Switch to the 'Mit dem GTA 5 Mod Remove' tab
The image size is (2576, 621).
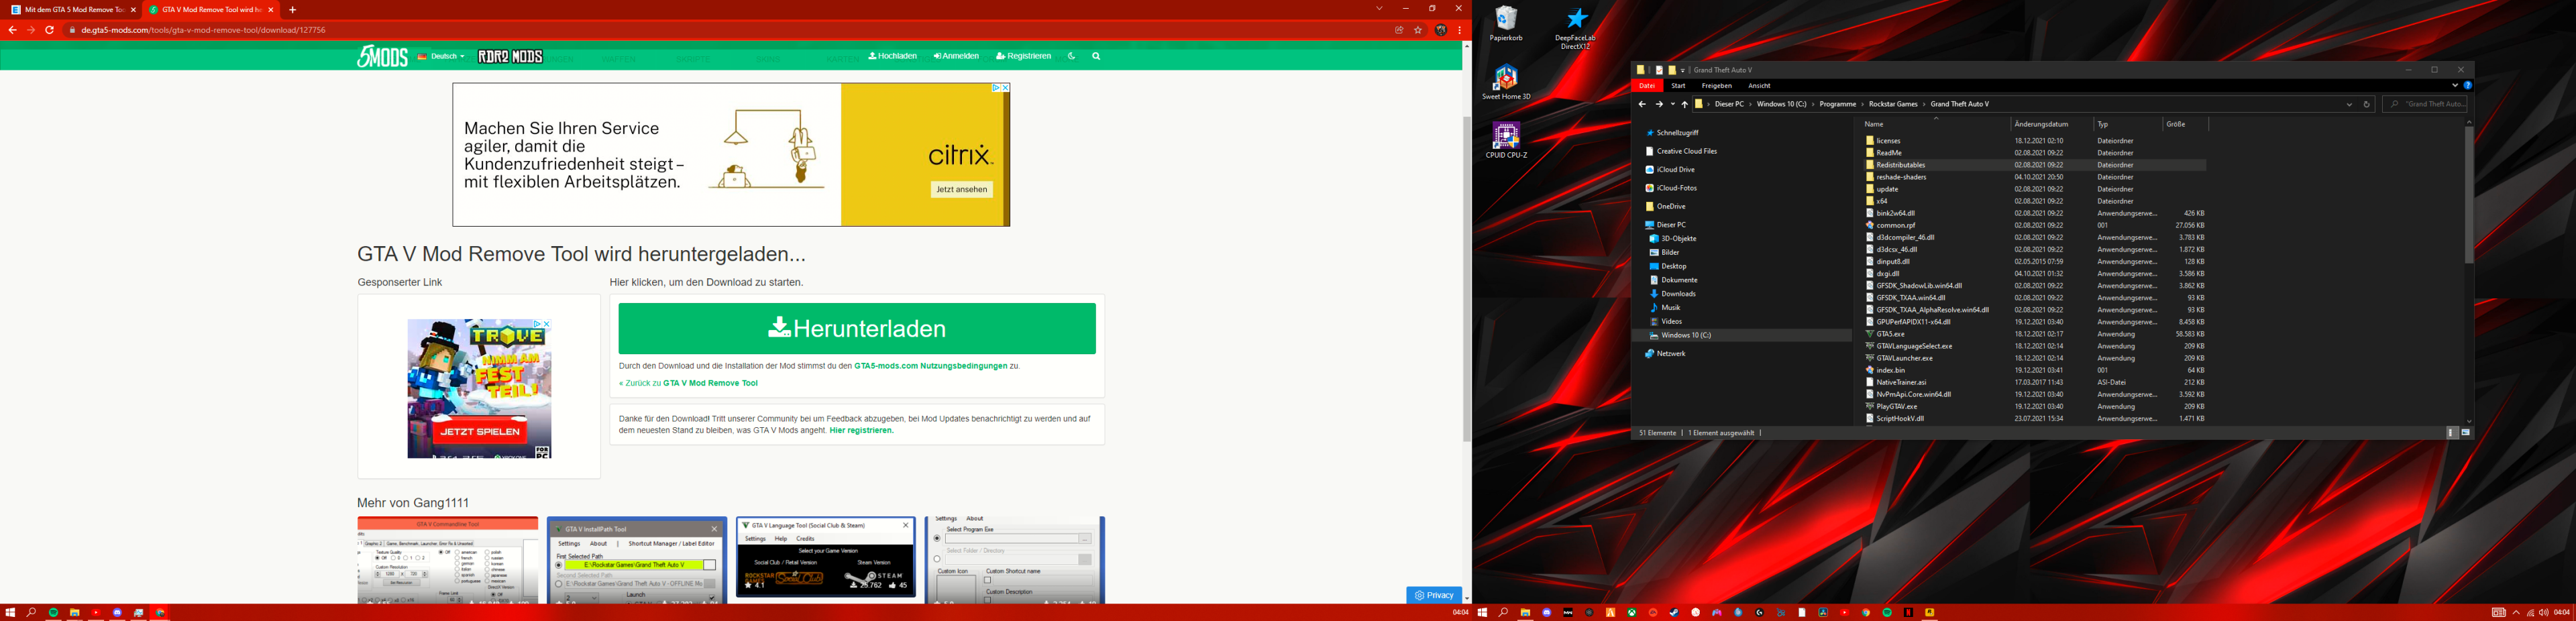click(x=73, y=10)
